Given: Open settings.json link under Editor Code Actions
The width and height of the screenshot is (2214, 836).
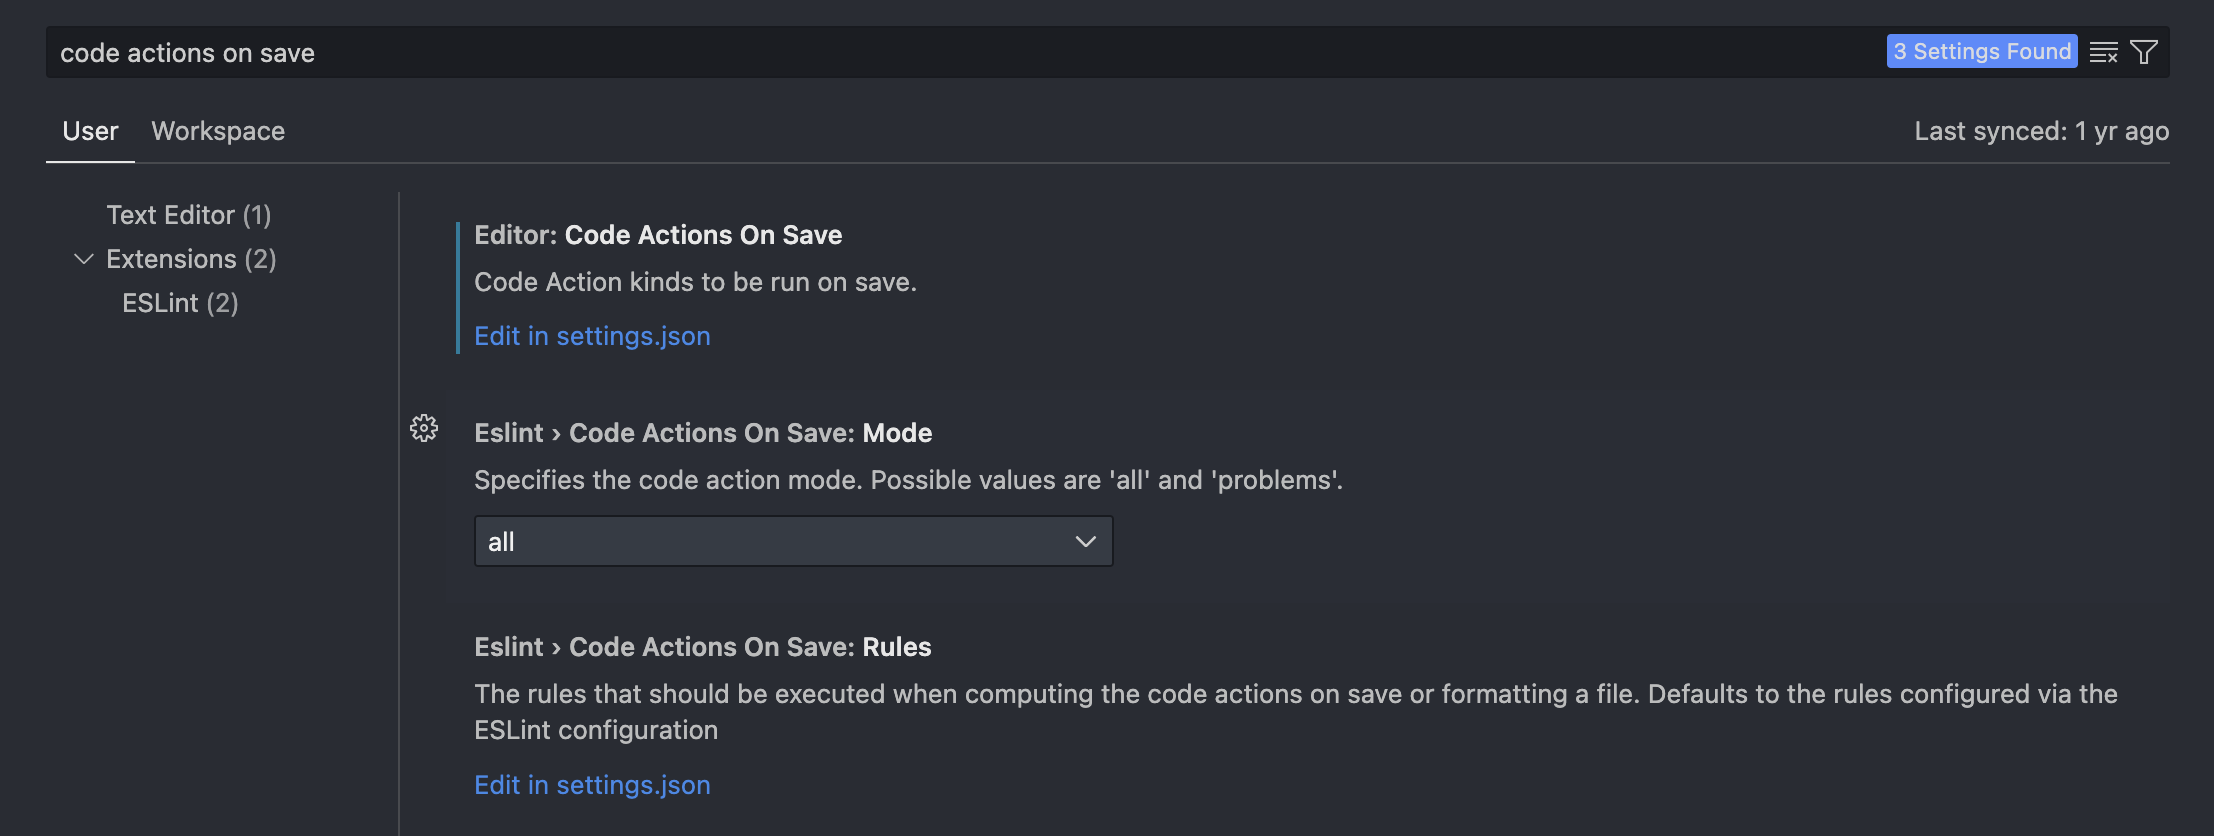Looking at the screenshot, I should [592, 336].
